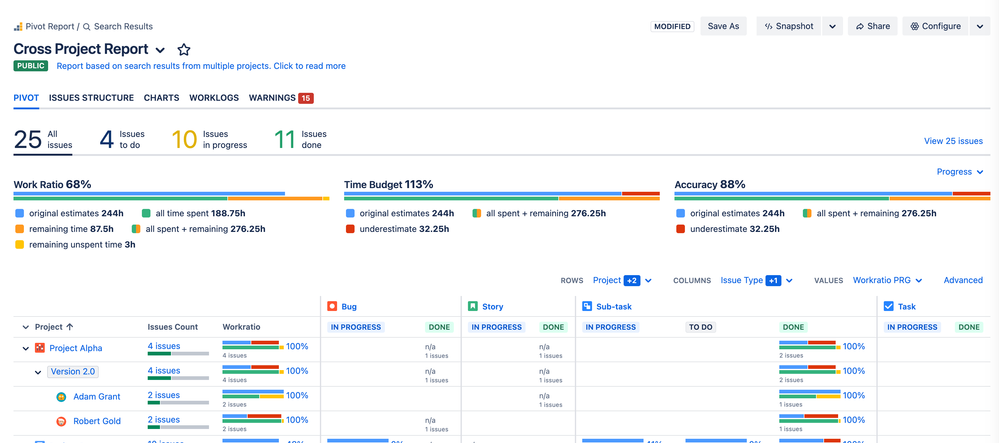Image resolution: width=999 pixels, height=443 pixels.
Task: Click the Accuracy 88% progress bar
Action: [832, 196]
